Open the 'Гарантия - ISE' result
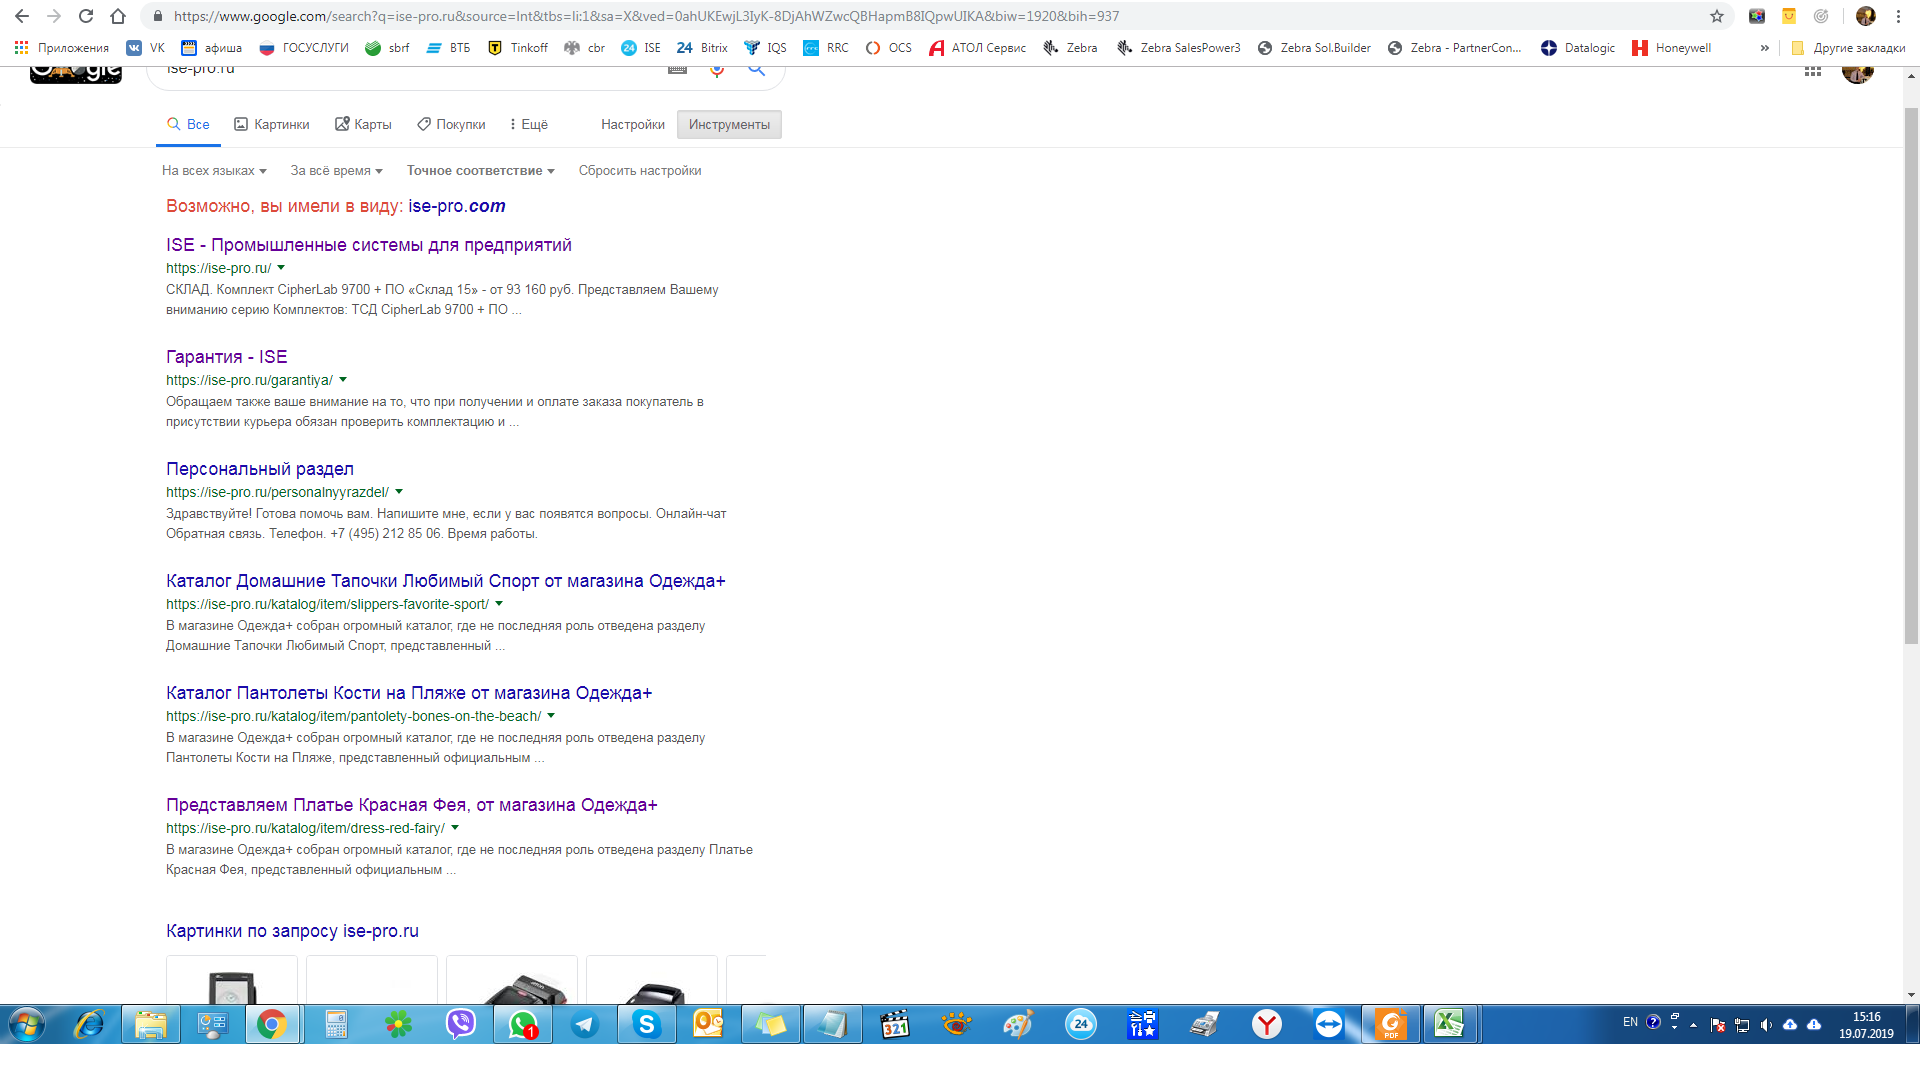Screen dimensions: 1920x1080 pyautogui.click(x=227, y=357)
